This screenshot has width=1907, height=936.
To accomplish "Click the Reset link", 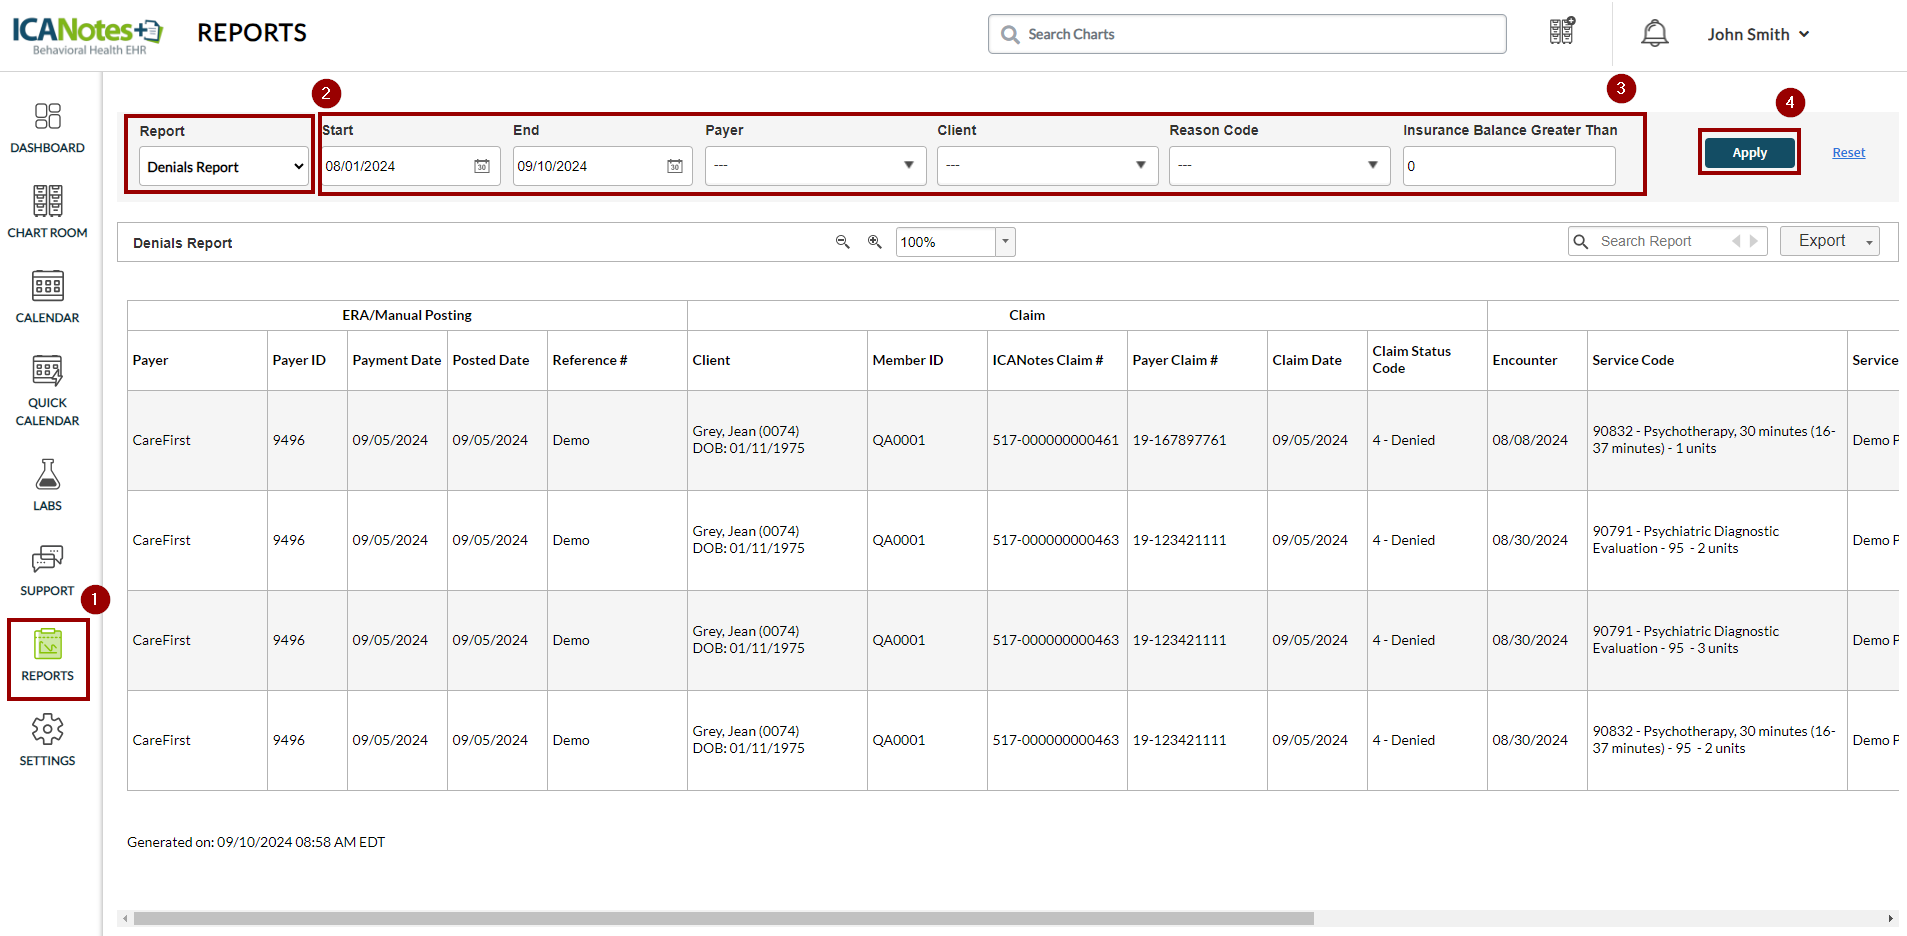I will coord(1848,153).
